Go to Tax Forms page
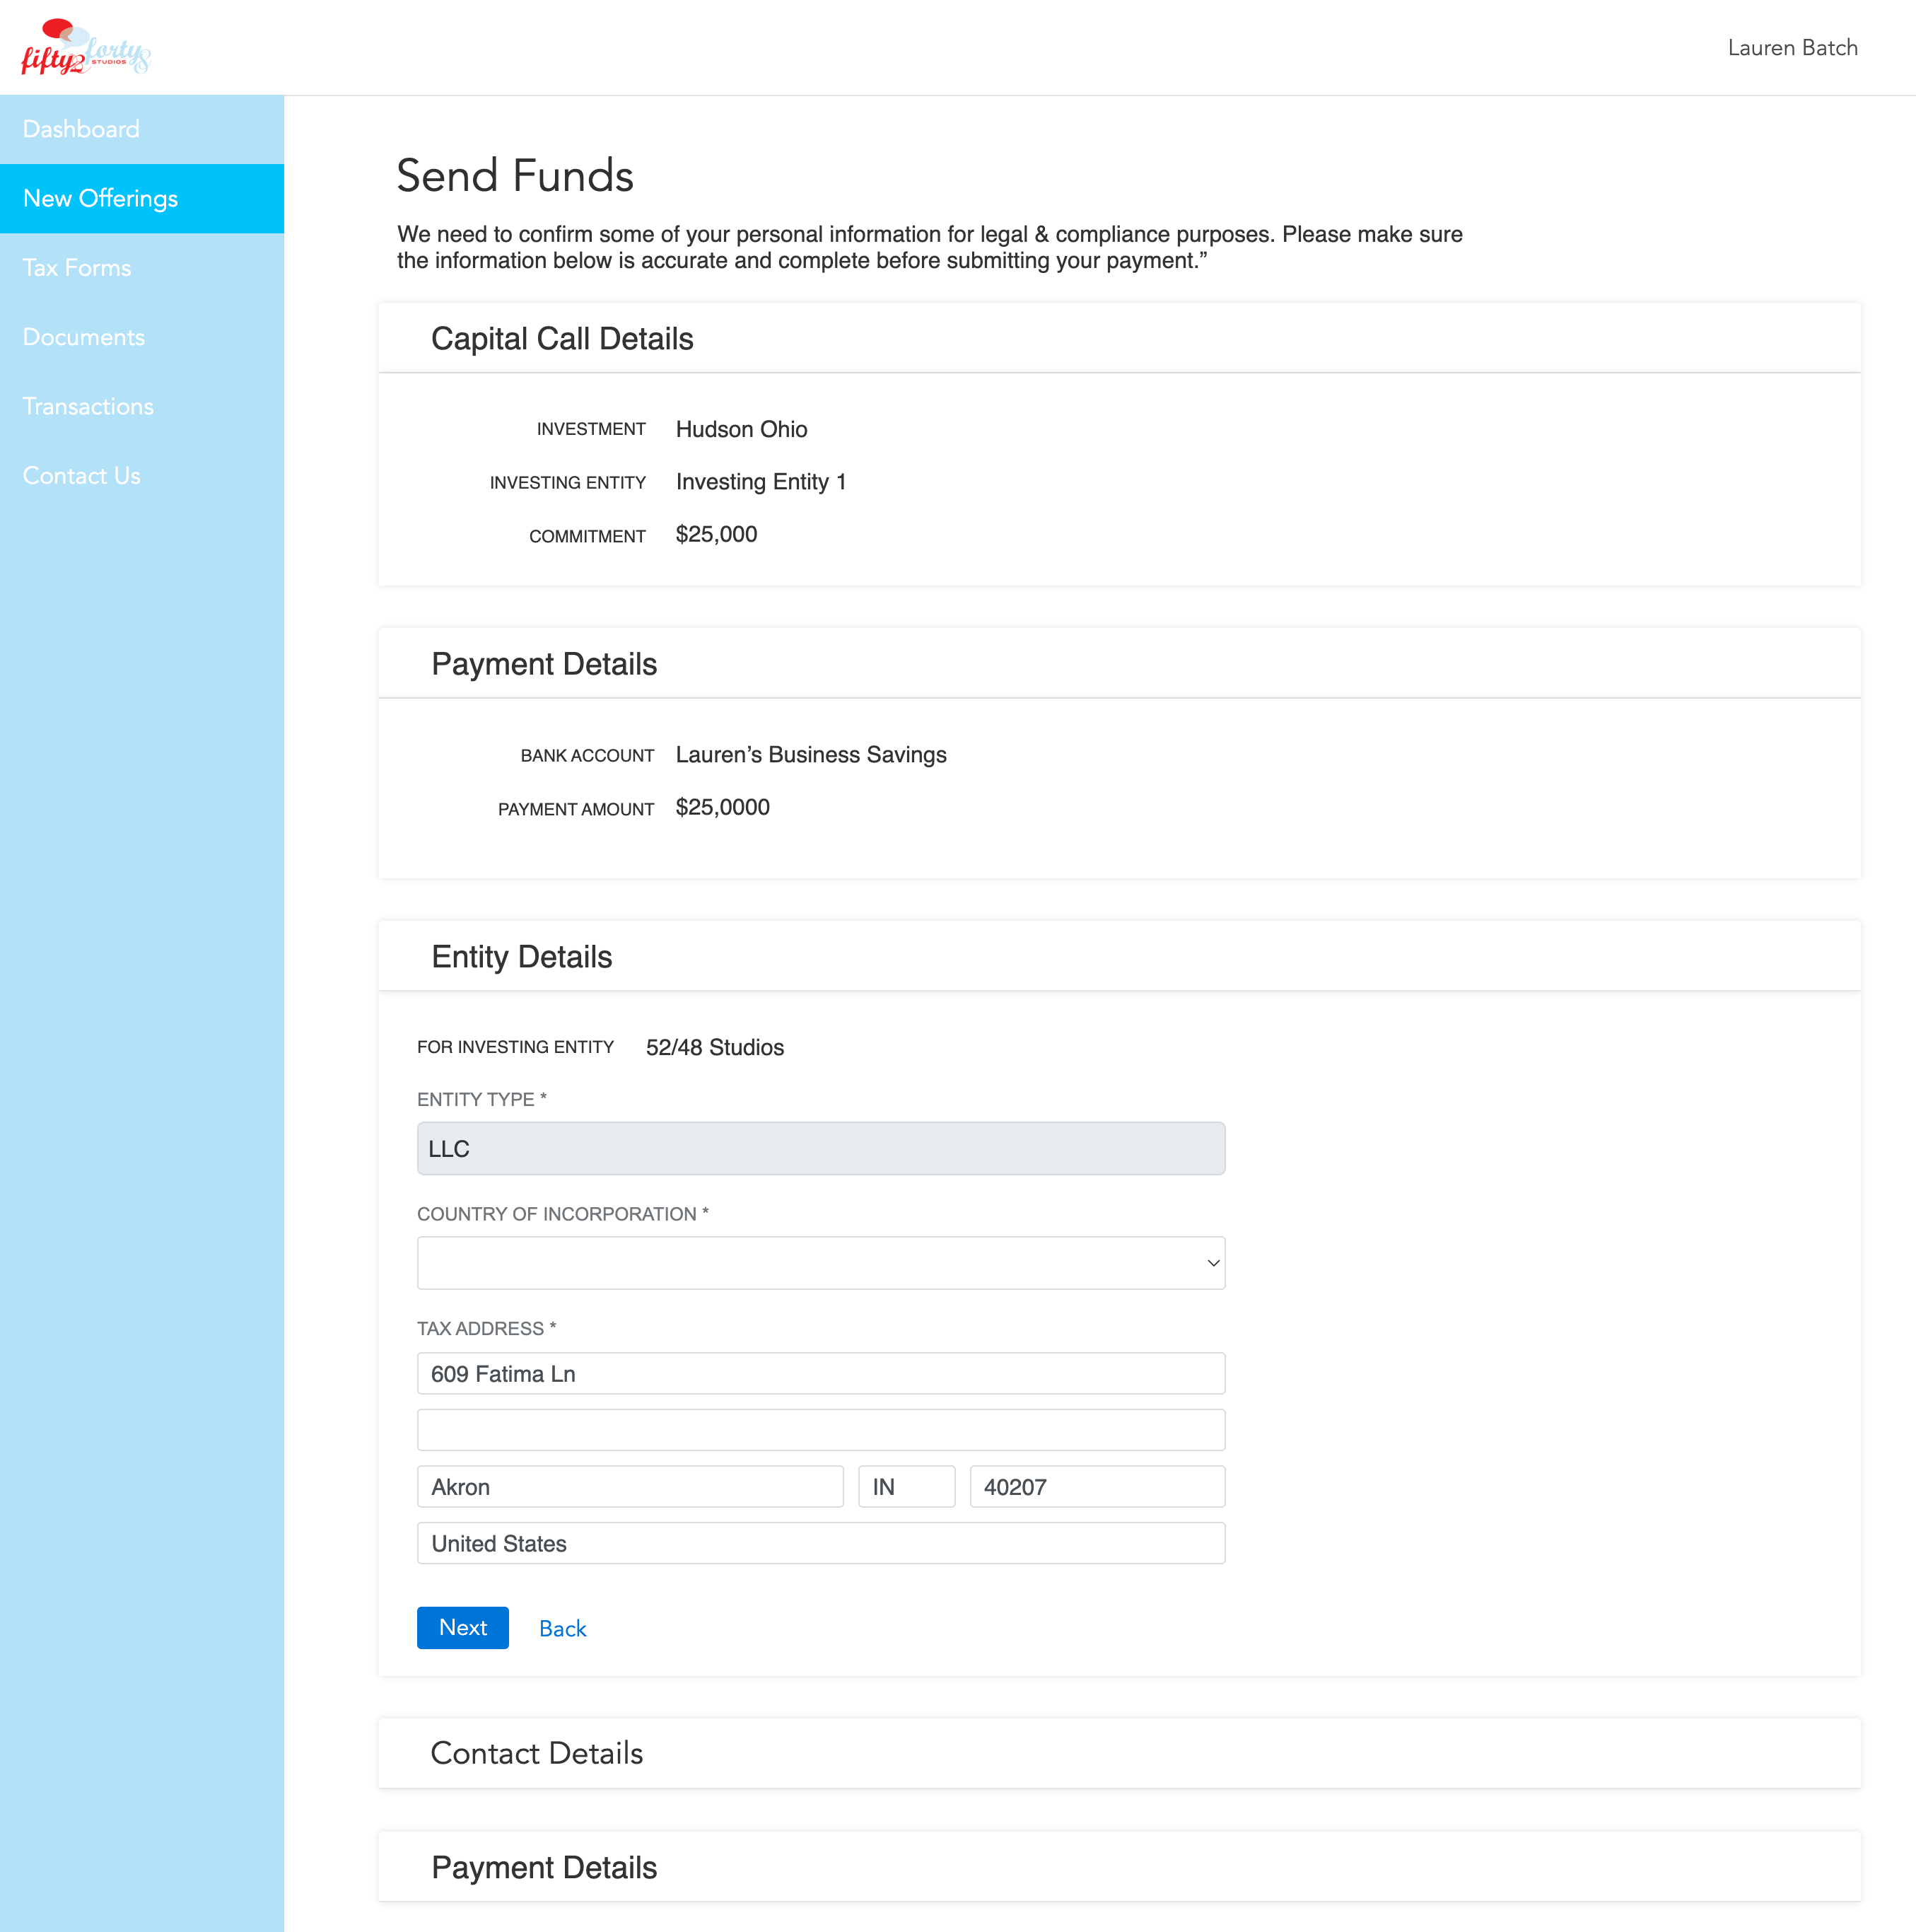 coord(77,268)
